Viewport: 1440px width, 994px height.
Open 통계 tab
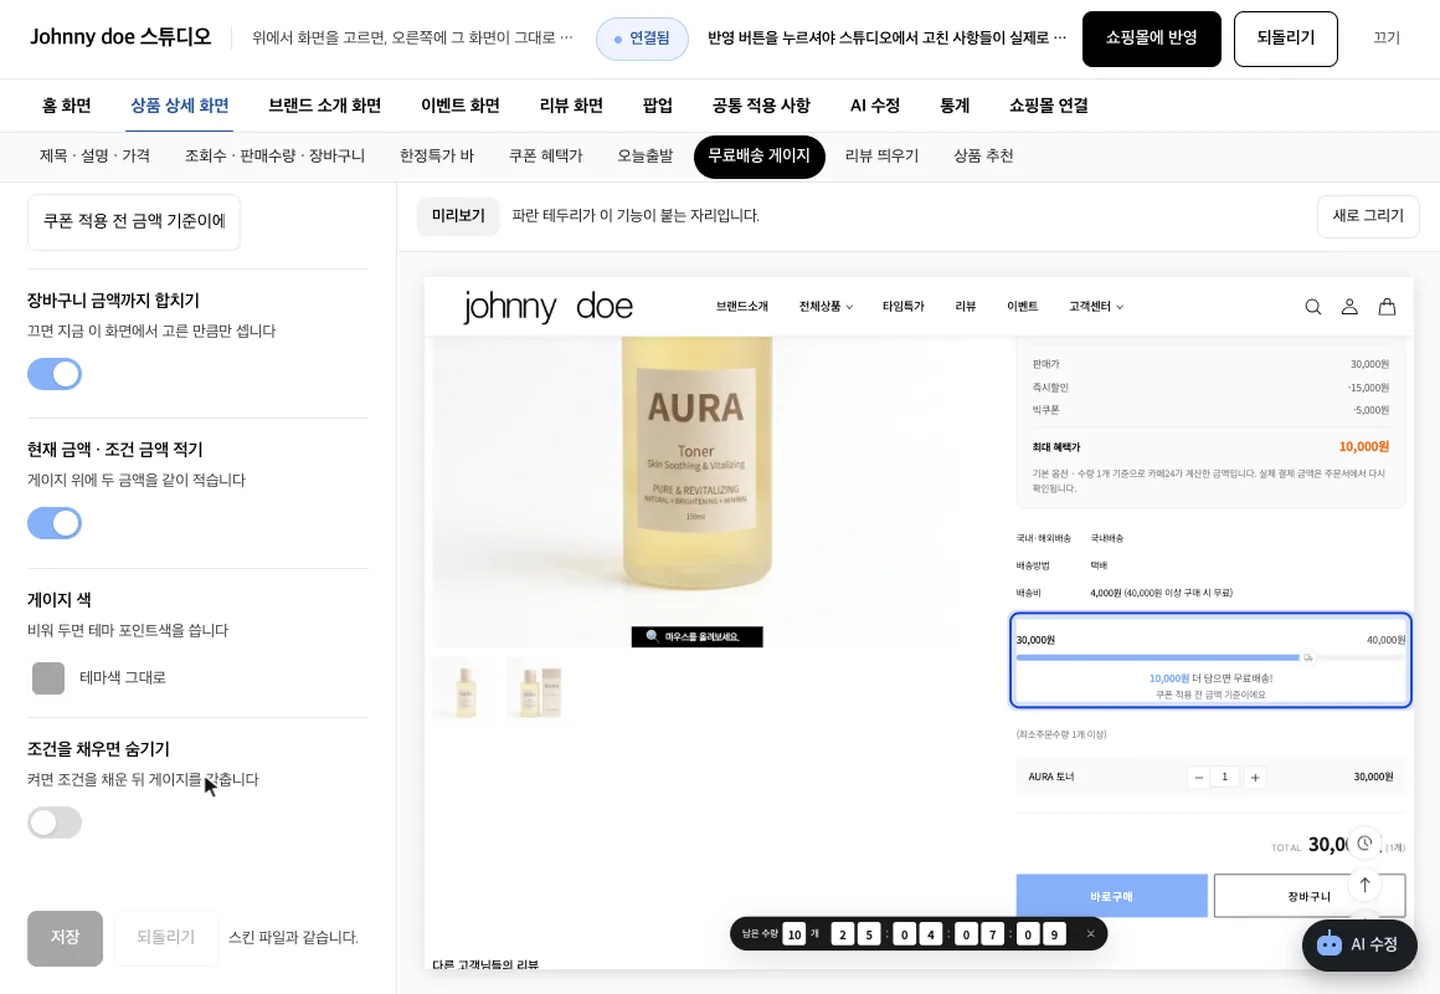tap(955, 105)
